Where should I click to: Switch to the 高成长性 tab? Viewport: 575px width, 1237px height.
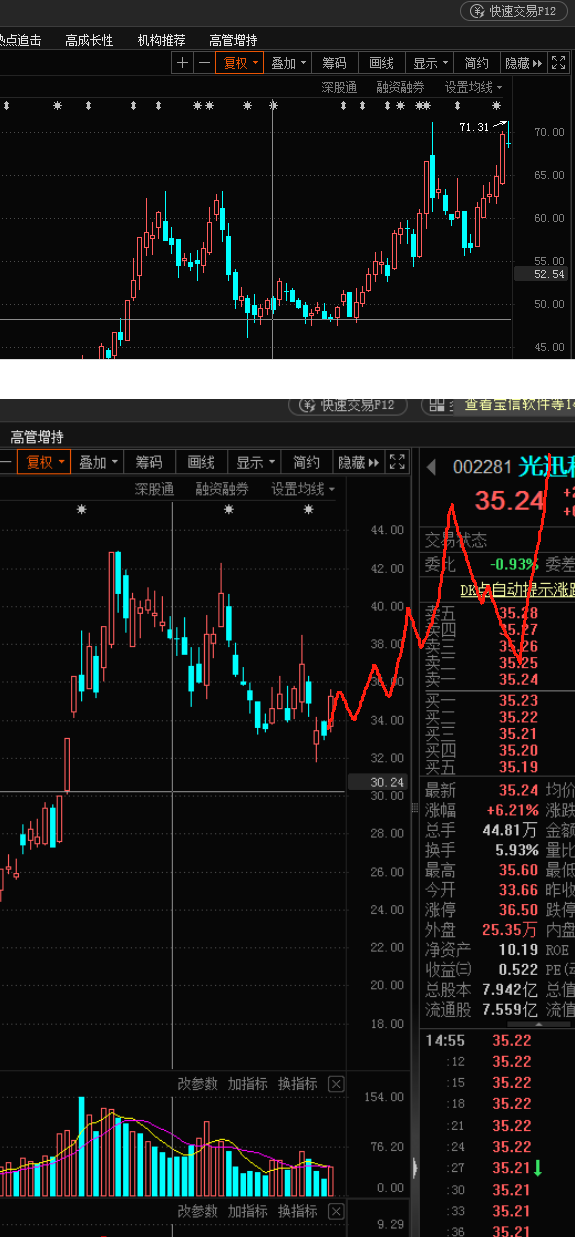click(x=89, y=40)
